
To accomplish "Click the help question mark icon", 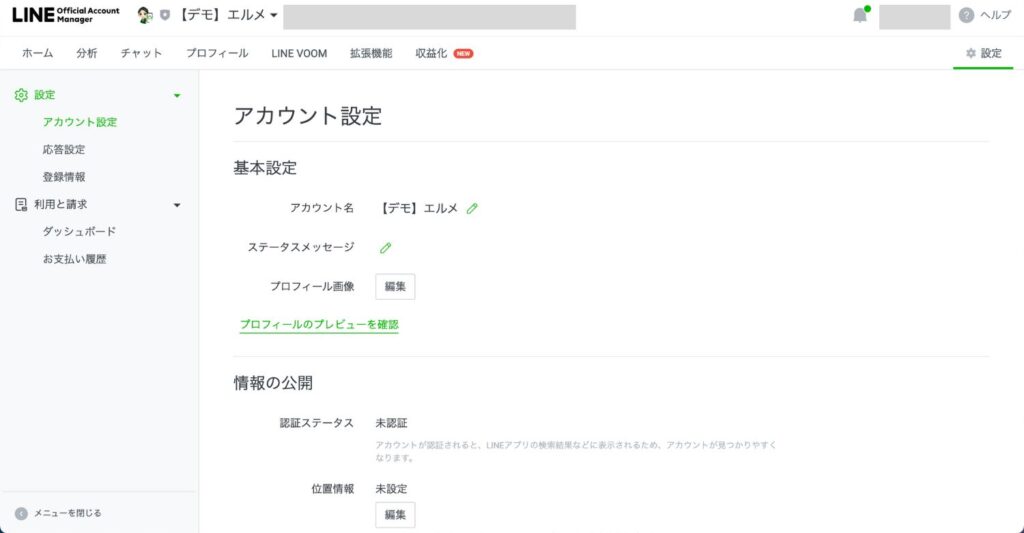I will tap(966, 15).
